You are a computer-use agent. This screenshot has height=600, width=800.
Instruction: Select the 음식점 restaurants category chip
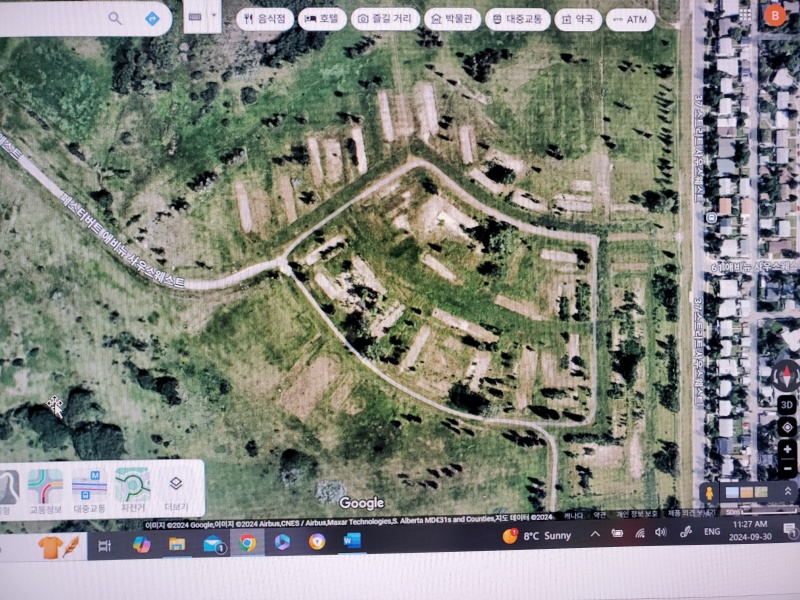264,19
